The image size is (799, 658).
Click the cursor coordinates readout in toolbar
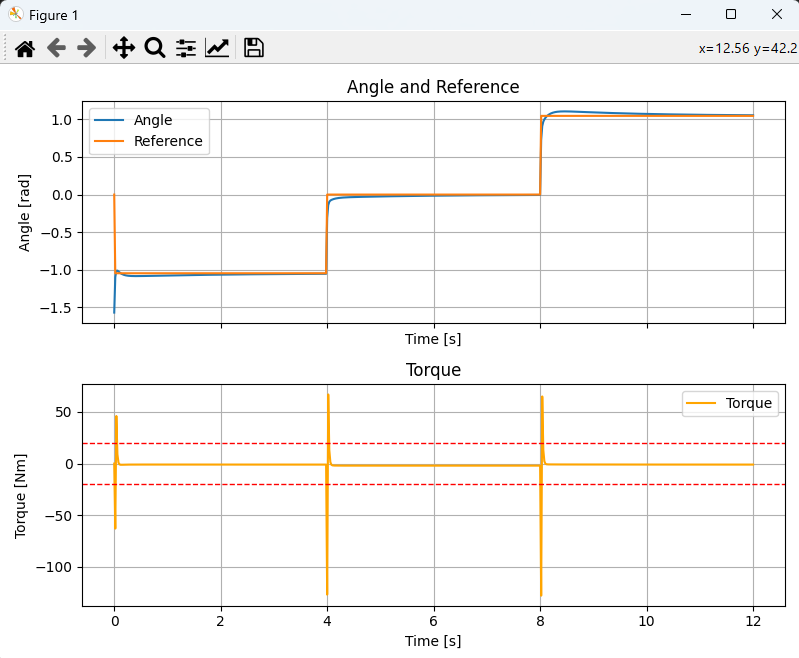(747, 48)
